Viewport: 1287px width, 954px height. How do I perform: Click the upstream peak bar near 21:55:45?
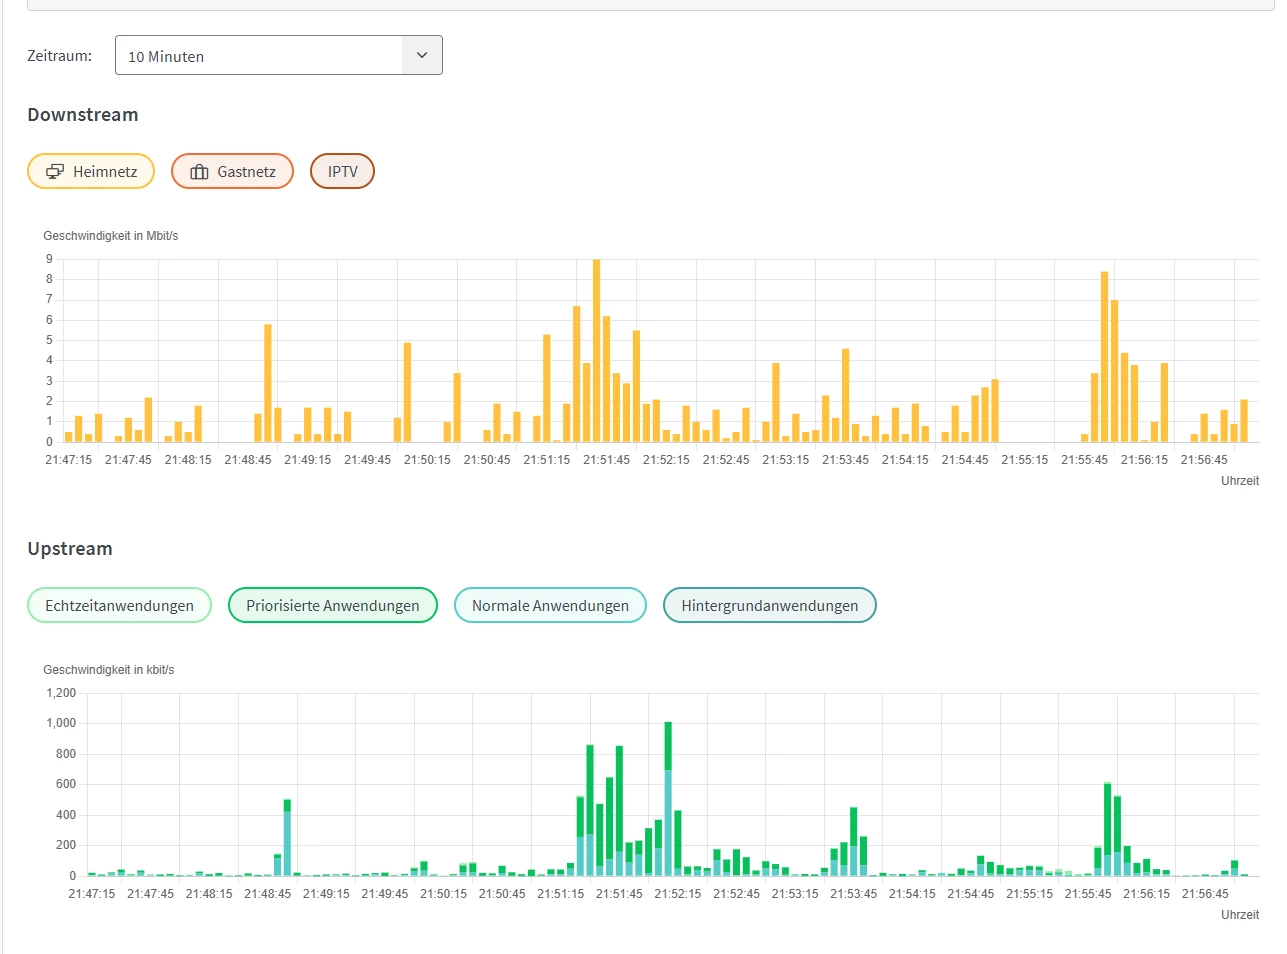click(x=1108, y=829)
